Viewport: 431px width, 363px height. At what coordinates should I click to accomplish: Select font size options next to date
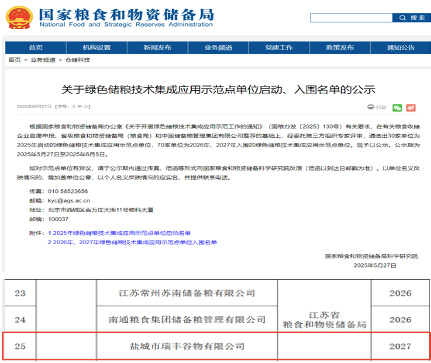(x=73, y=107)
